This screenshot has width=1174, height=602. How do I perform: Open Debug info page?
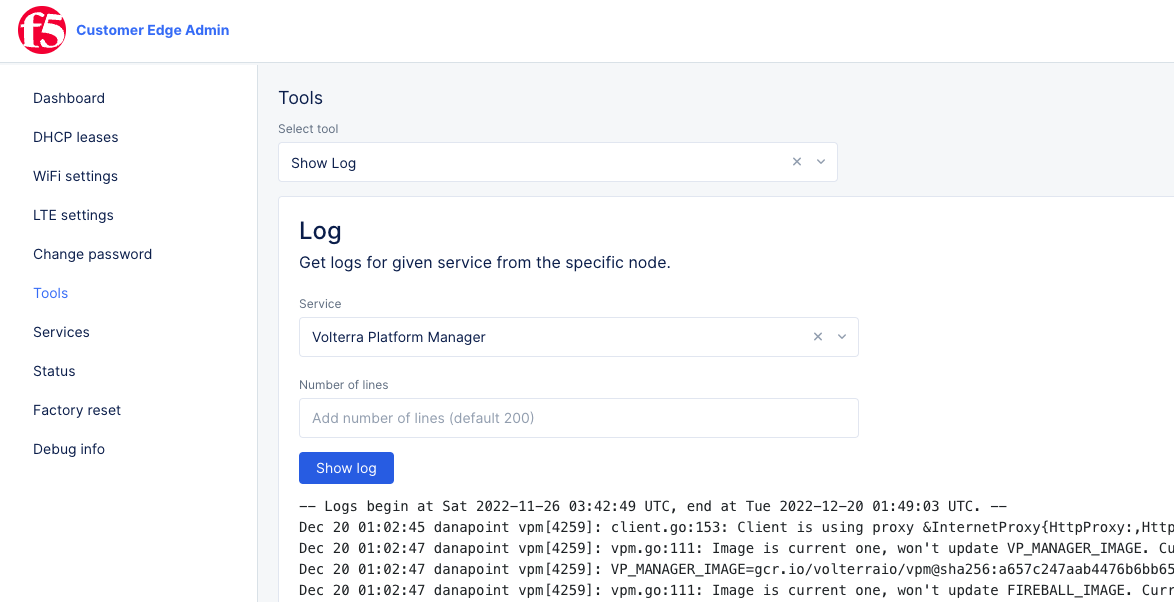[x=69, y=449]
